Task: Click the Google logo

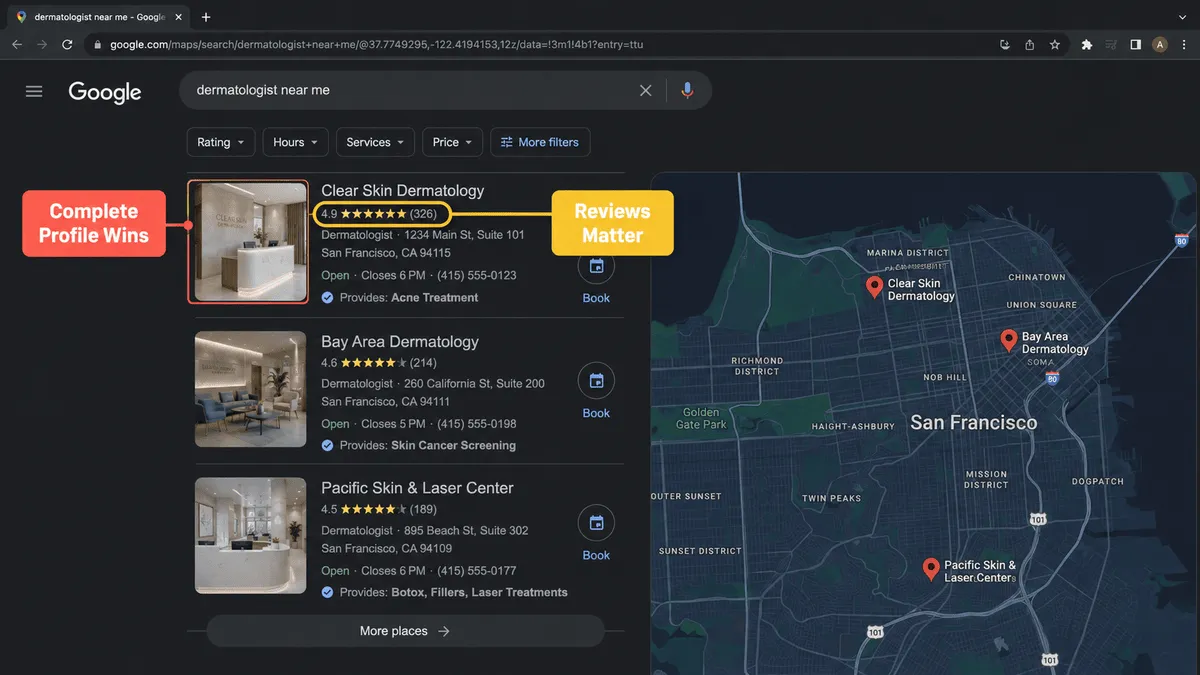Action: [x=105, y=92]
